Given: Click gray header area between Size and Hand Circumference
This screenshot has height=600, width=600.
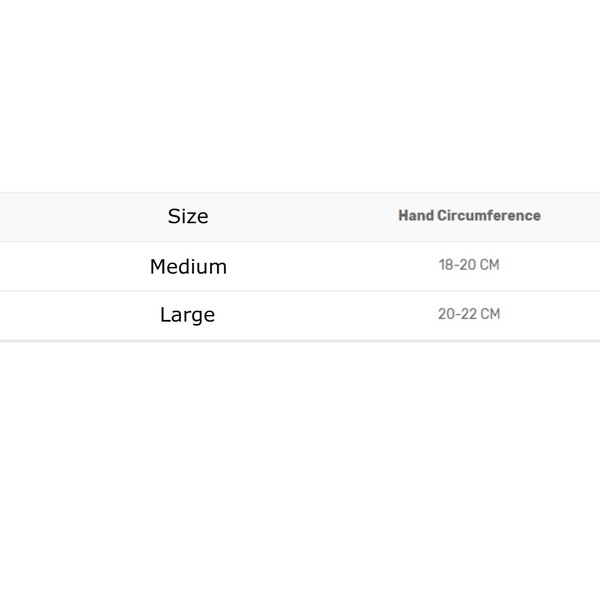Looking at the screenshot, I should pos(303,217).
